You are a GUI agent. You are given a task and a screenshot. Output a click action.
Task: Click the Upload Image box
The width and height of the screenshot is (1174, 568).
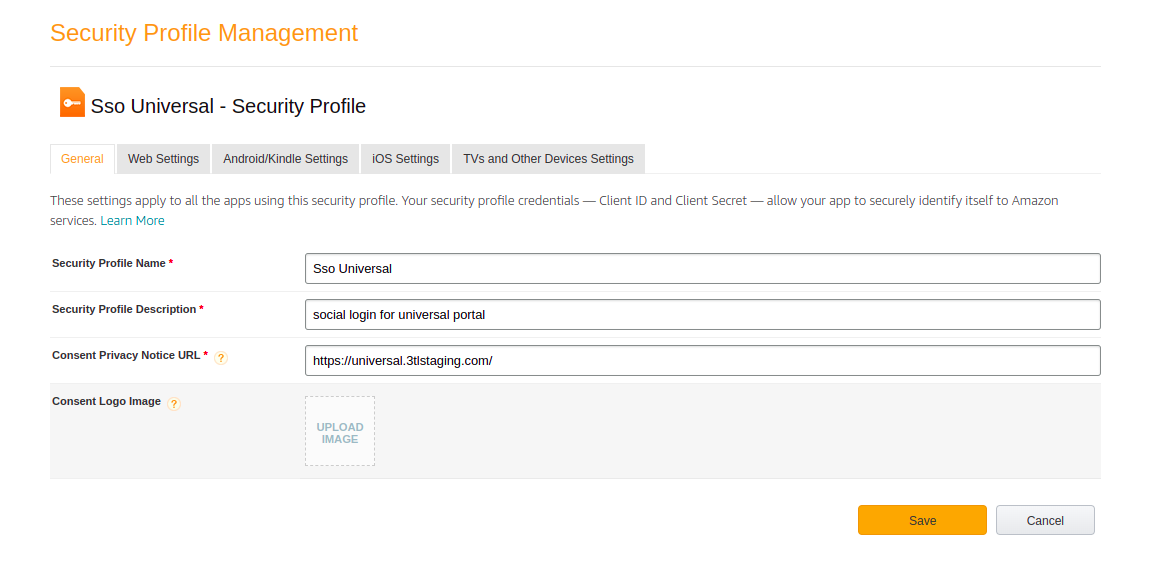pos(340,431)
